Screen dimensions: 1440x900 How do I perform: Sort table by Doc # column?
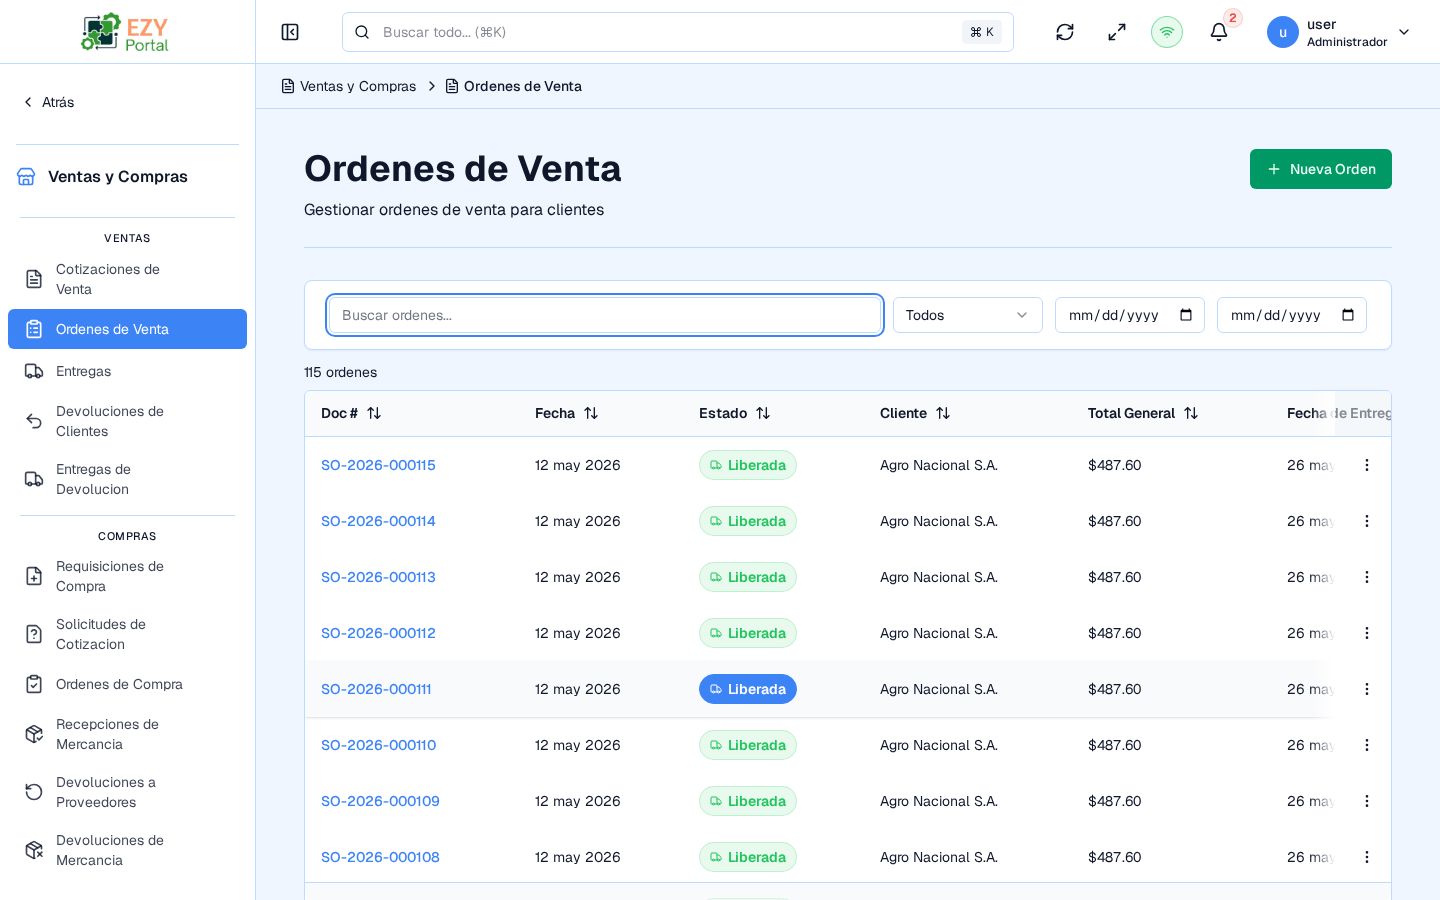click(x=351, y=413)
